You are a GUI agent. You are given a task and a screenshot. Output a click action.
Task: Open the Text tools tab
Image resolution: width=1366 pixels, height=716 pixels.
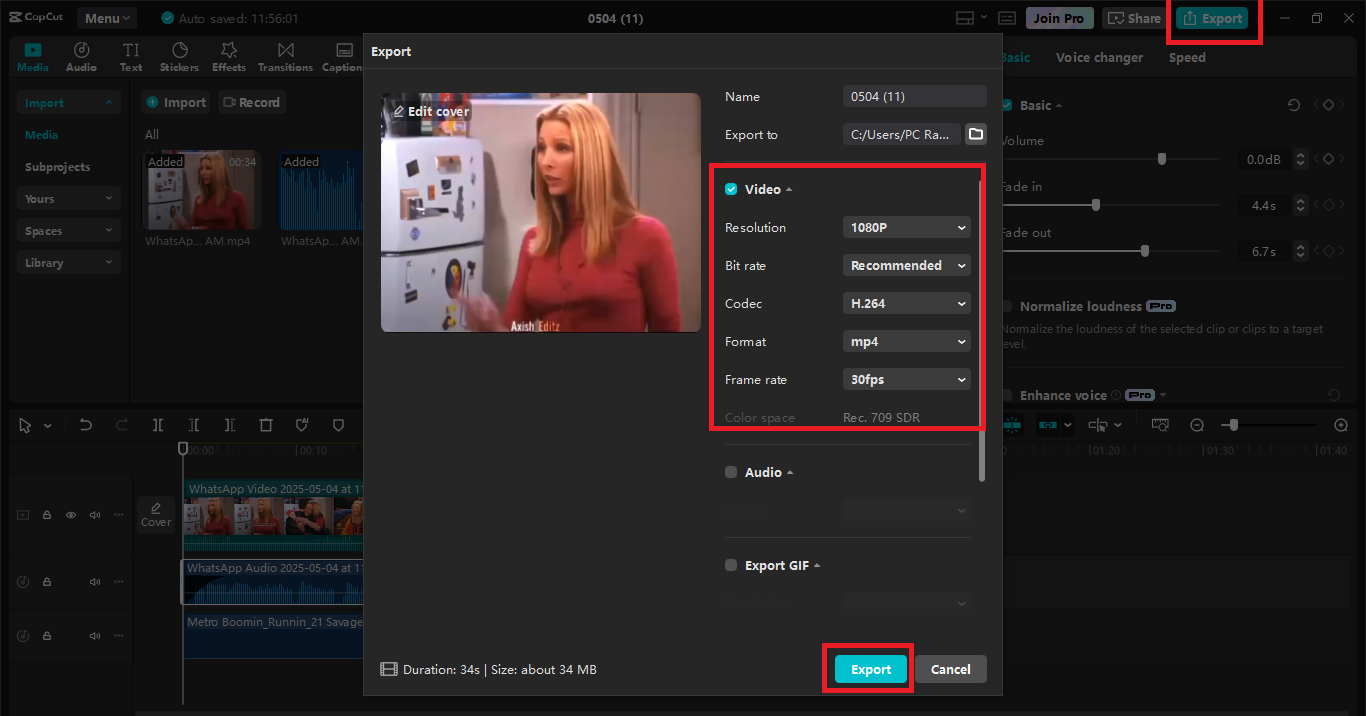click(x=131, y=57)
